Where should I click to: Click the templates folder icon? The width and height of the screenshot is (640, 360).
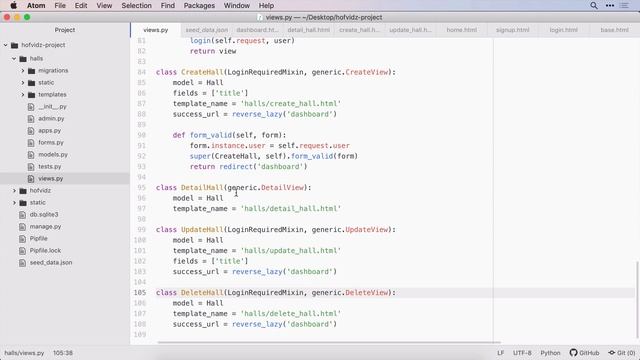pos(31,95)
